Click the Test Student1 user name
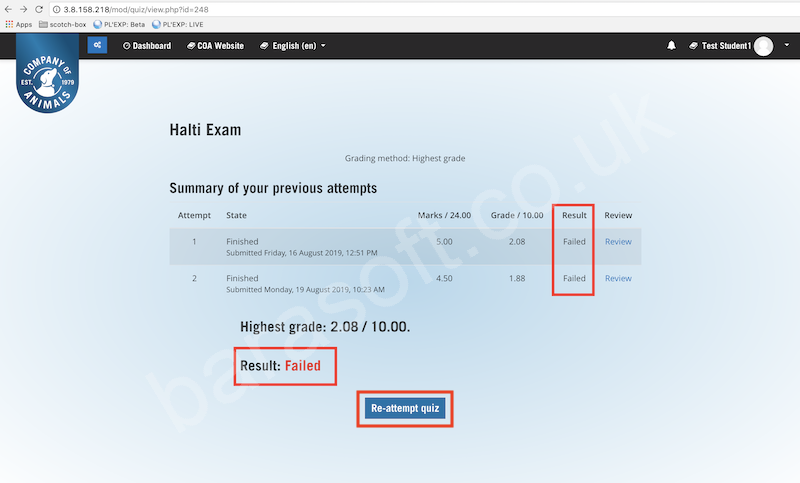This screenshot has width=800, height=483. pos(726,46)
